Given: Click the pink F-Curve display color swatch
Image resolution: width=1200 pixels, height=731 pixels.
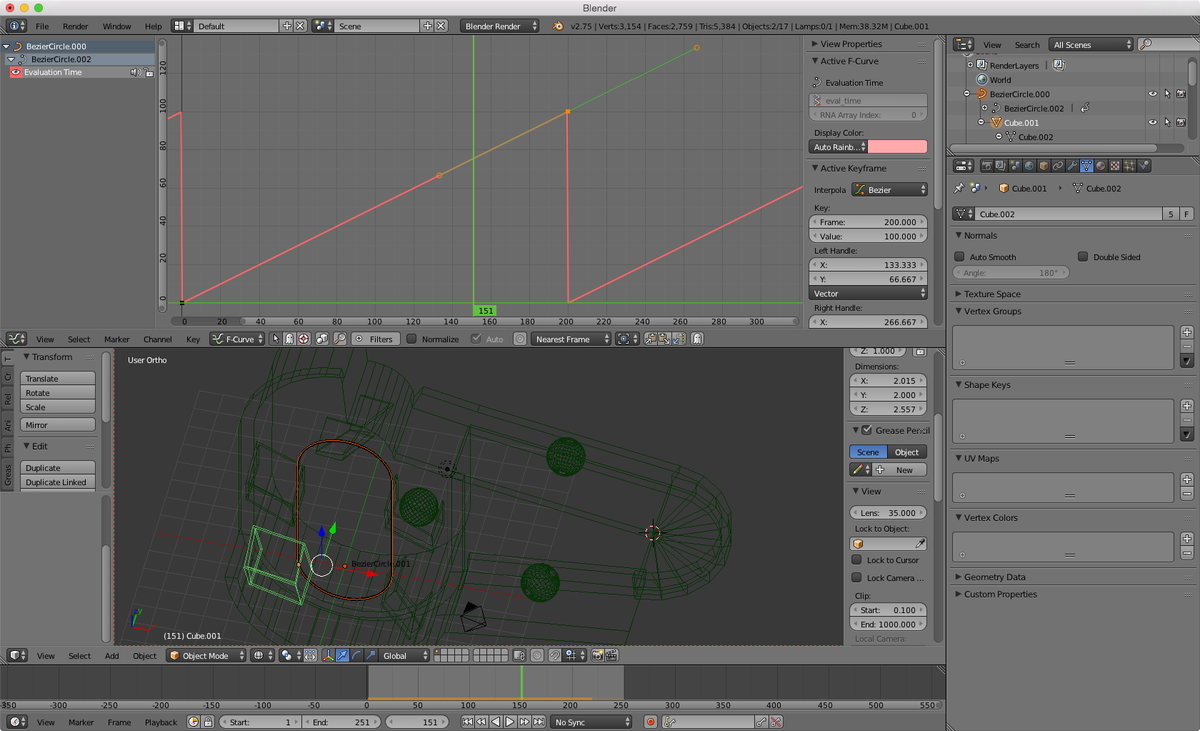Looking at the screenshot, I should (x=898, y=147).
